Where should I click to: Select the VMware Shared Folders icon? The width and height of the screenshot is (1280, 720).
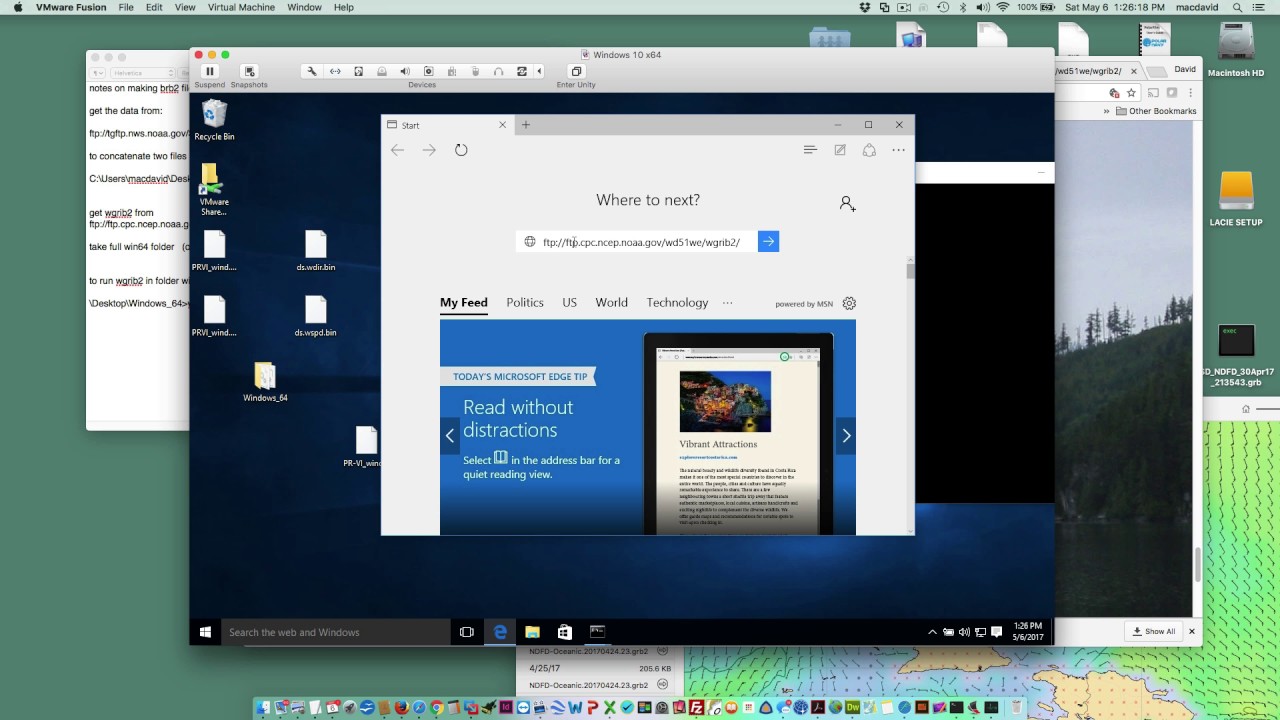[214, 190]
